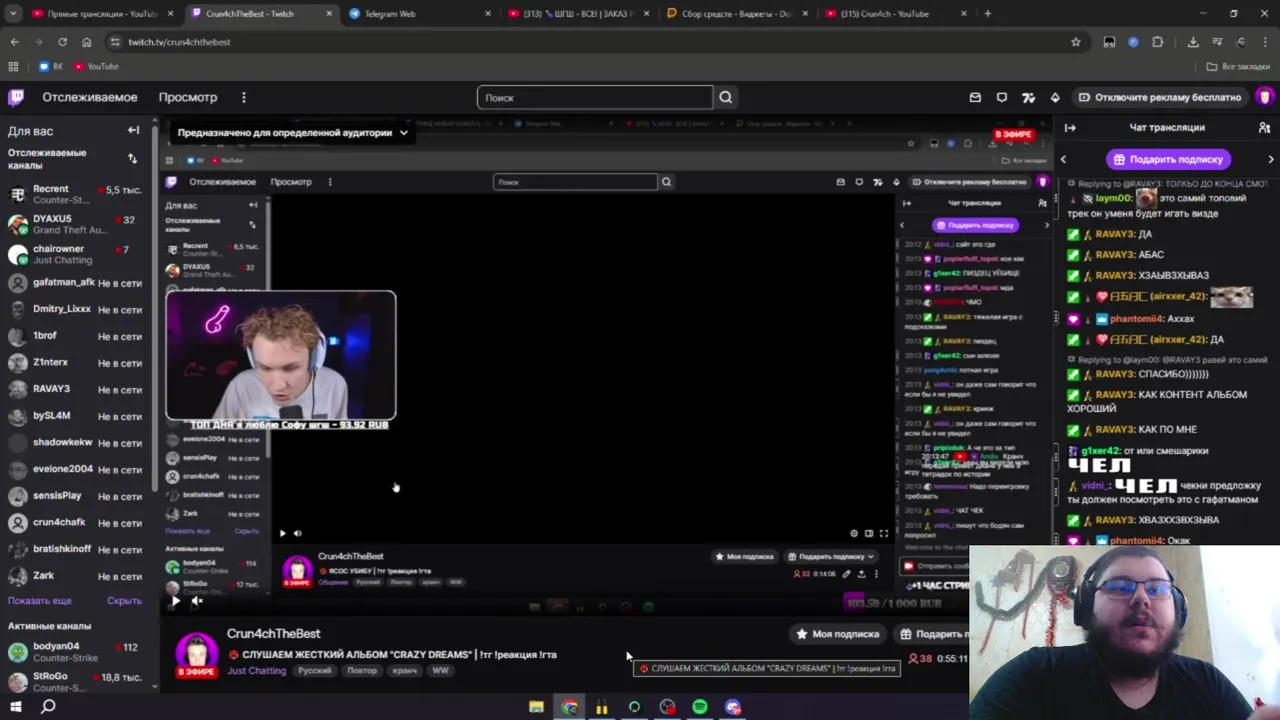Expand the audience notice dropdown
This screenshot has height=720, width=1280.
[404, 133]
